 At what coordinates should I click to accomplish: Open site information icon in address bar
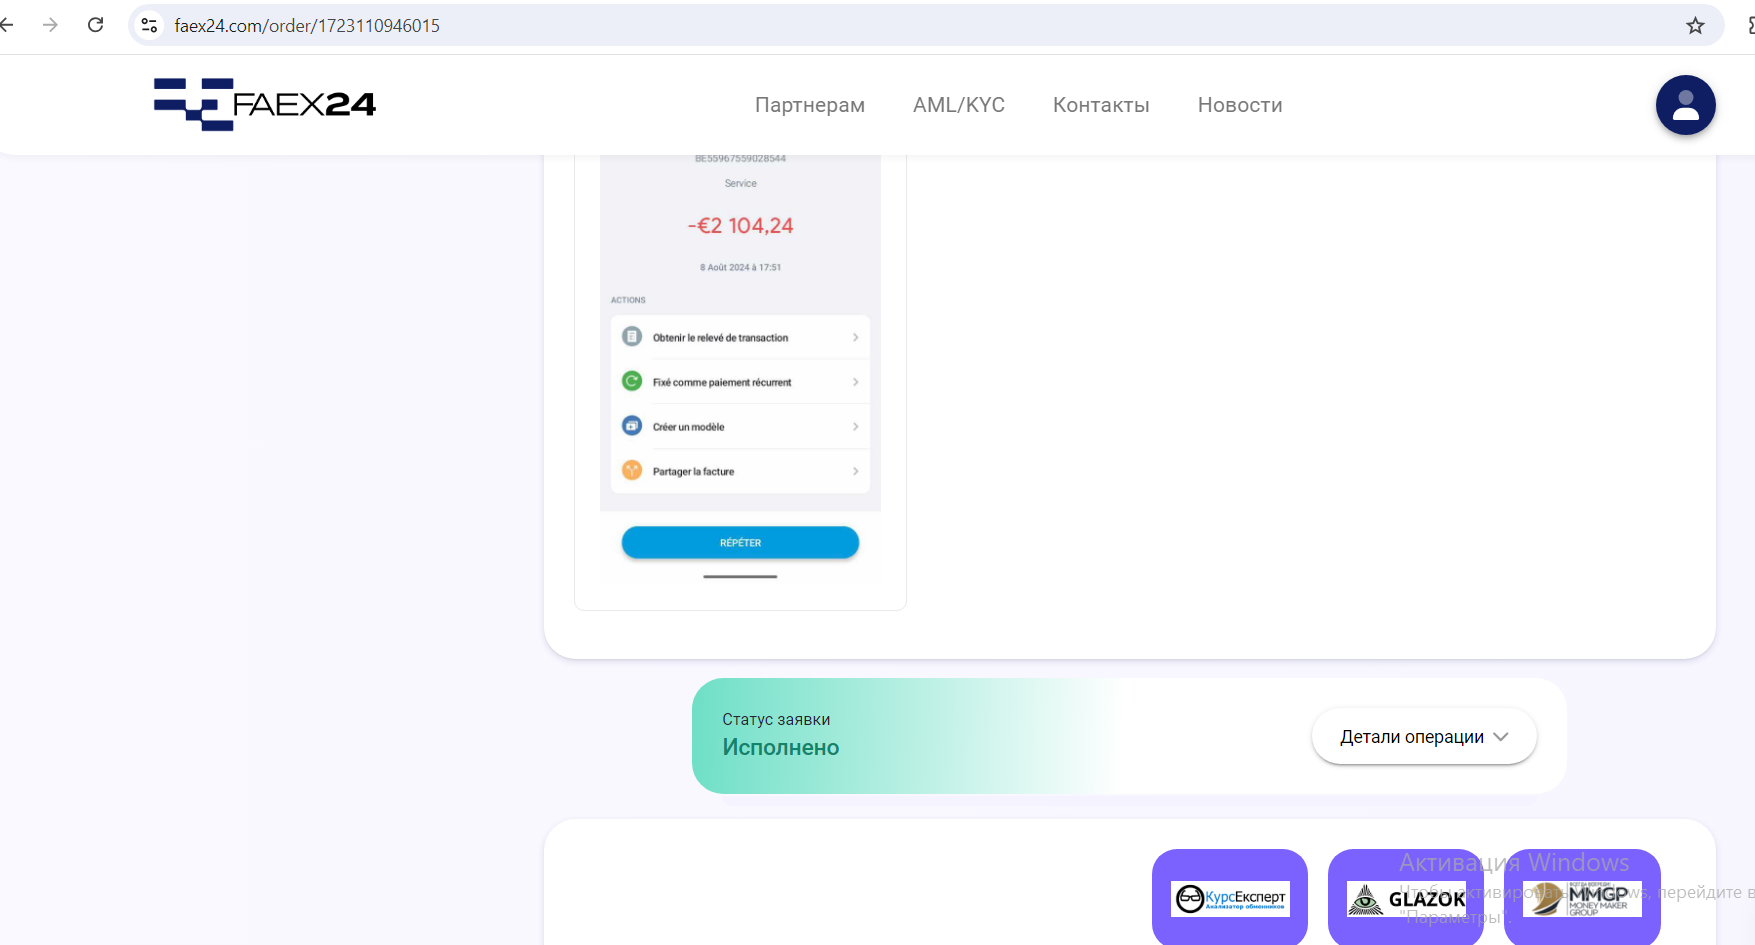(x=150, y=25)
